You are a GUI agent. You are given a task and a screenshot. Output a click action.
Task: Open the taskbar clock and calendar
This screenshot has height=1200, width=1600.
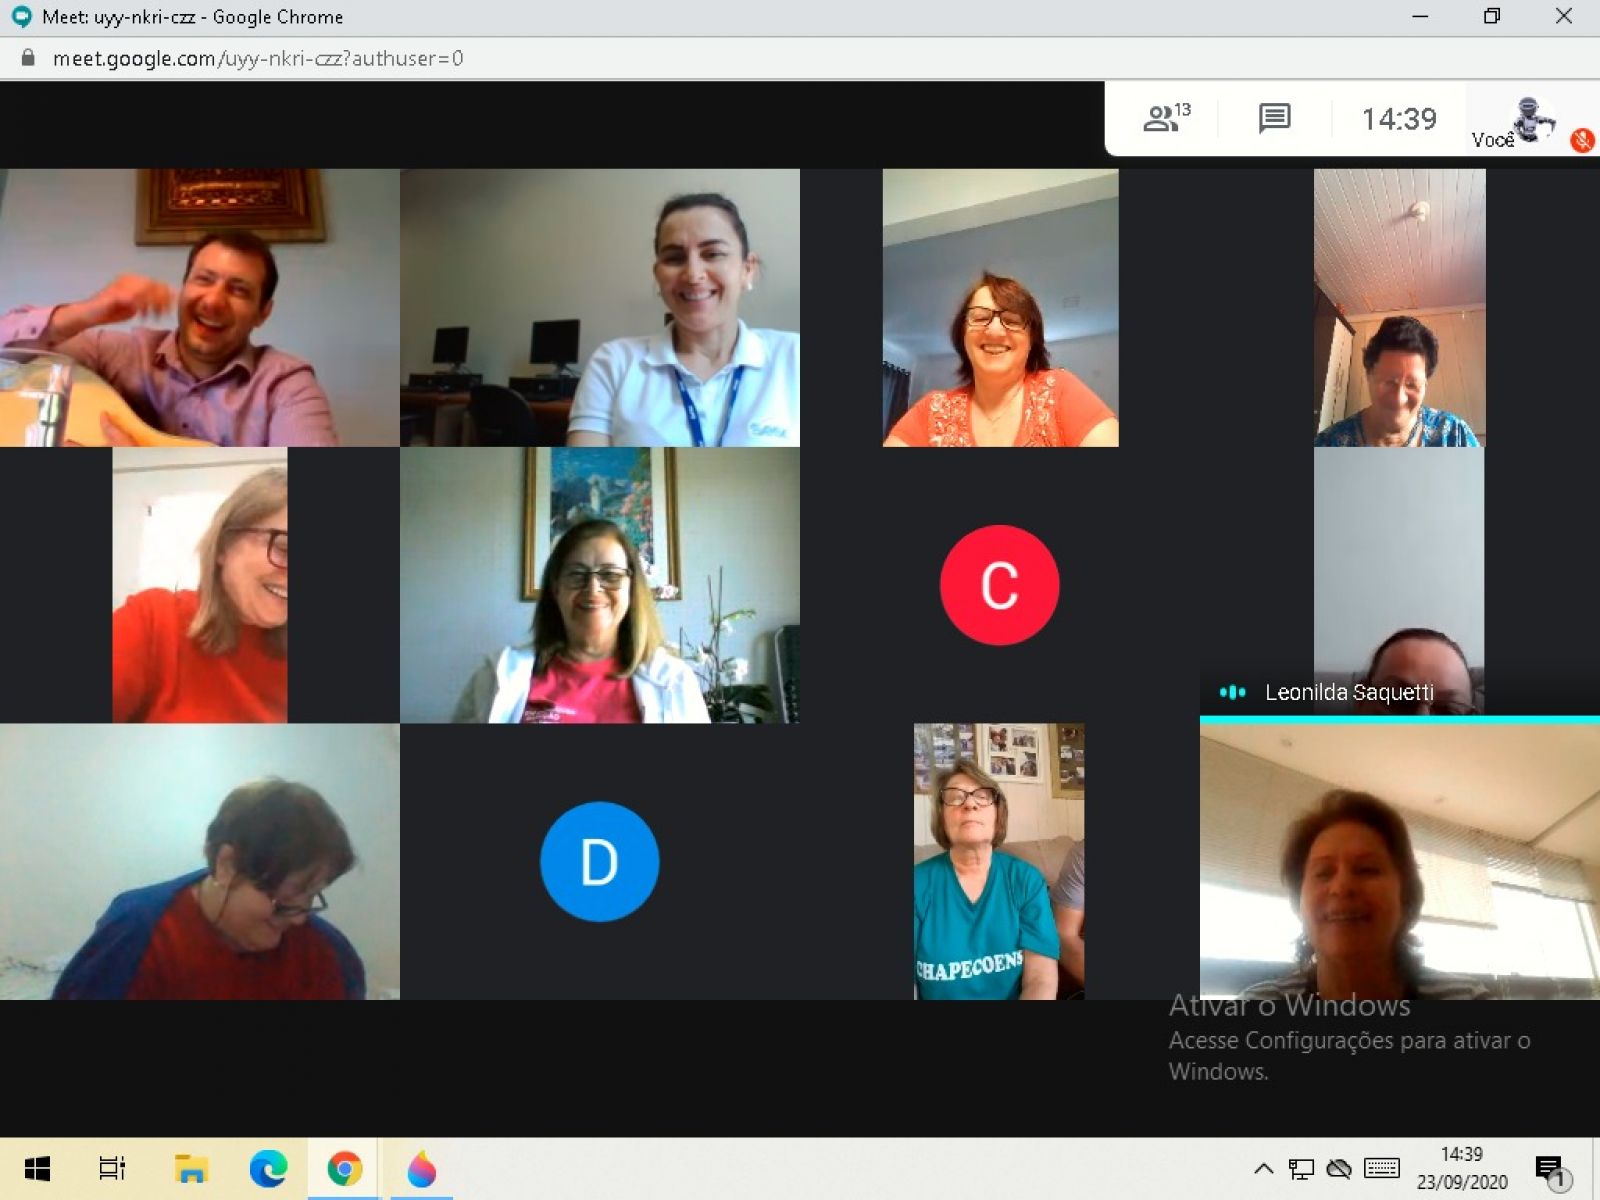[x=1461, y=1168]
